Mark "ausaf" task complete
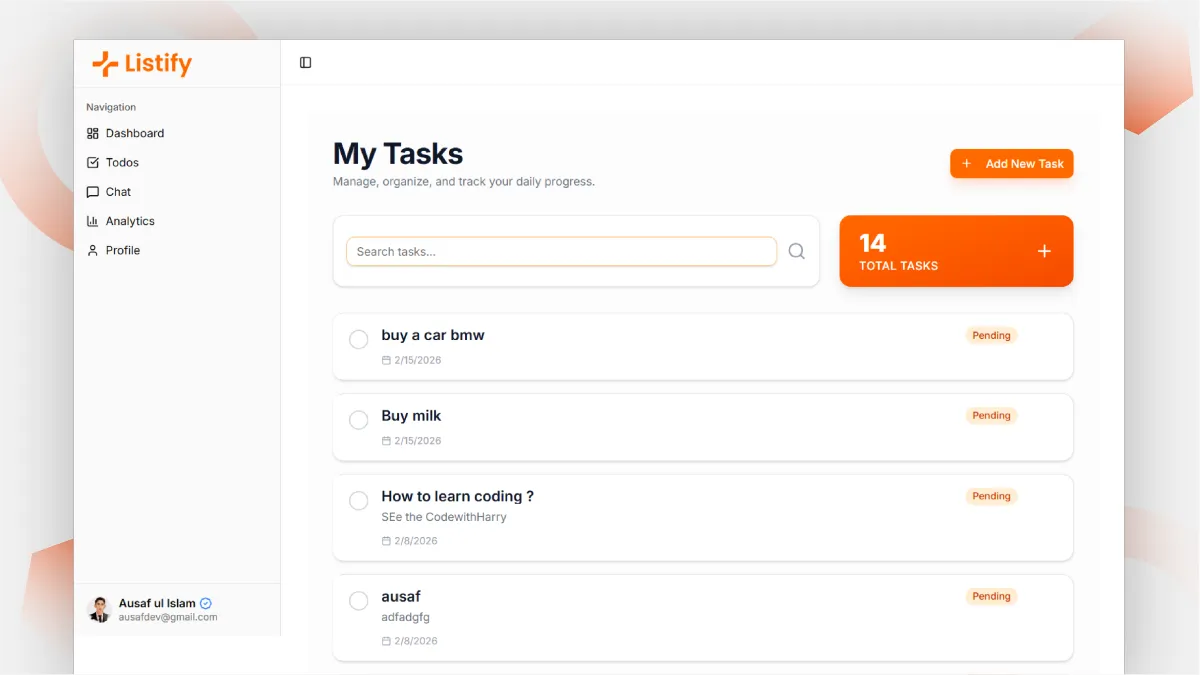This screenshot has width=1200, height=675. tap(358, 600)
